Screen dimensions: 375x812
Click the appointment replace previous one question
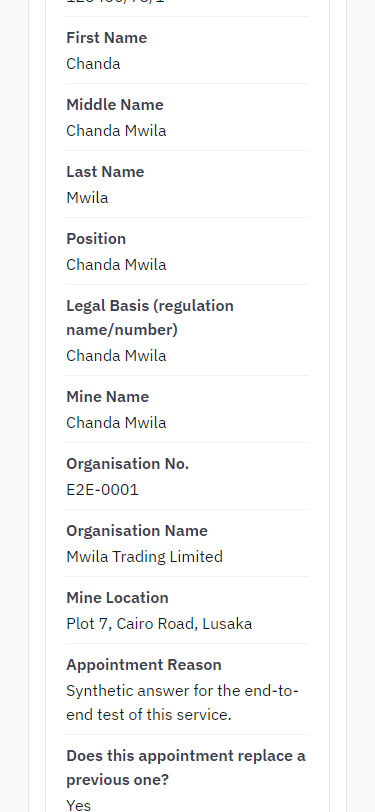pyautogui.click(x=186, y=767)
